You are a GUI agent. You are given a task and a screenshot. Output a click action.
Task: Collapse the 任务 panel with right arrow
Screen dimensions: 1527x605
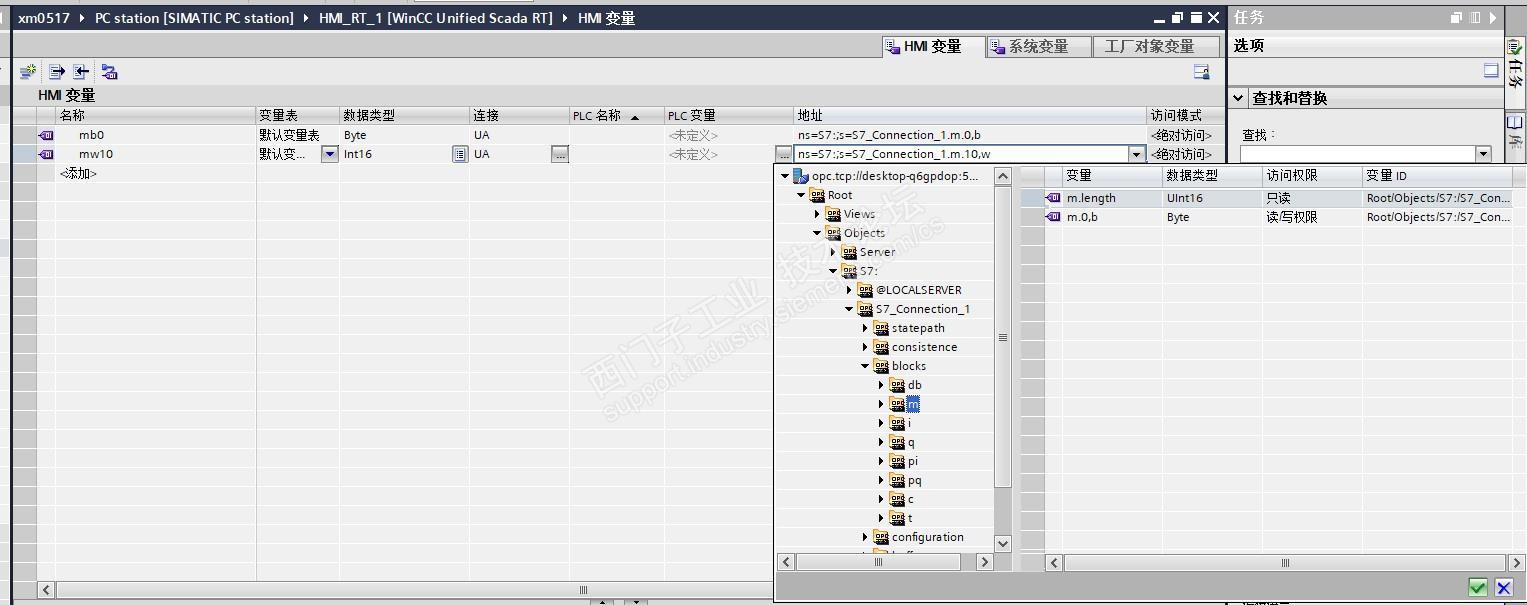coord(1491,18)
